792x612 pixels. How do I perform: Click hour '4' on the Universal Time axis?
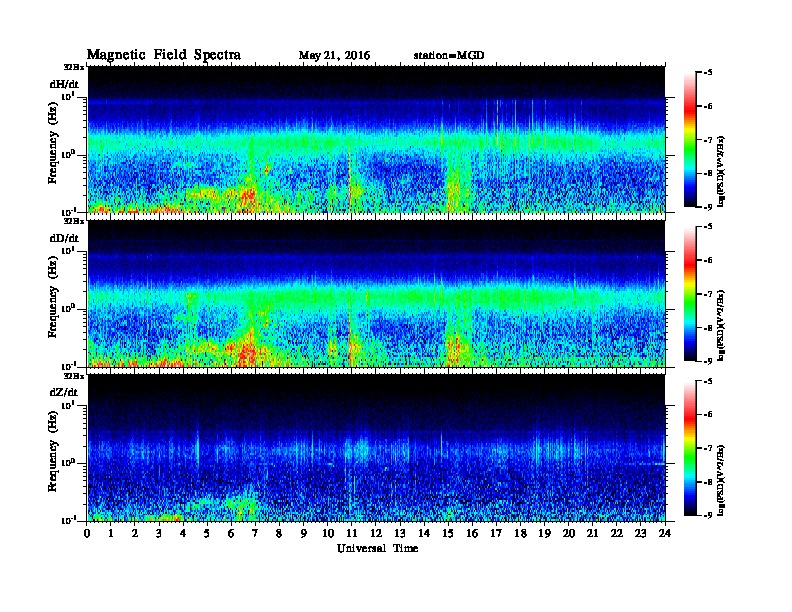point(183,533)
